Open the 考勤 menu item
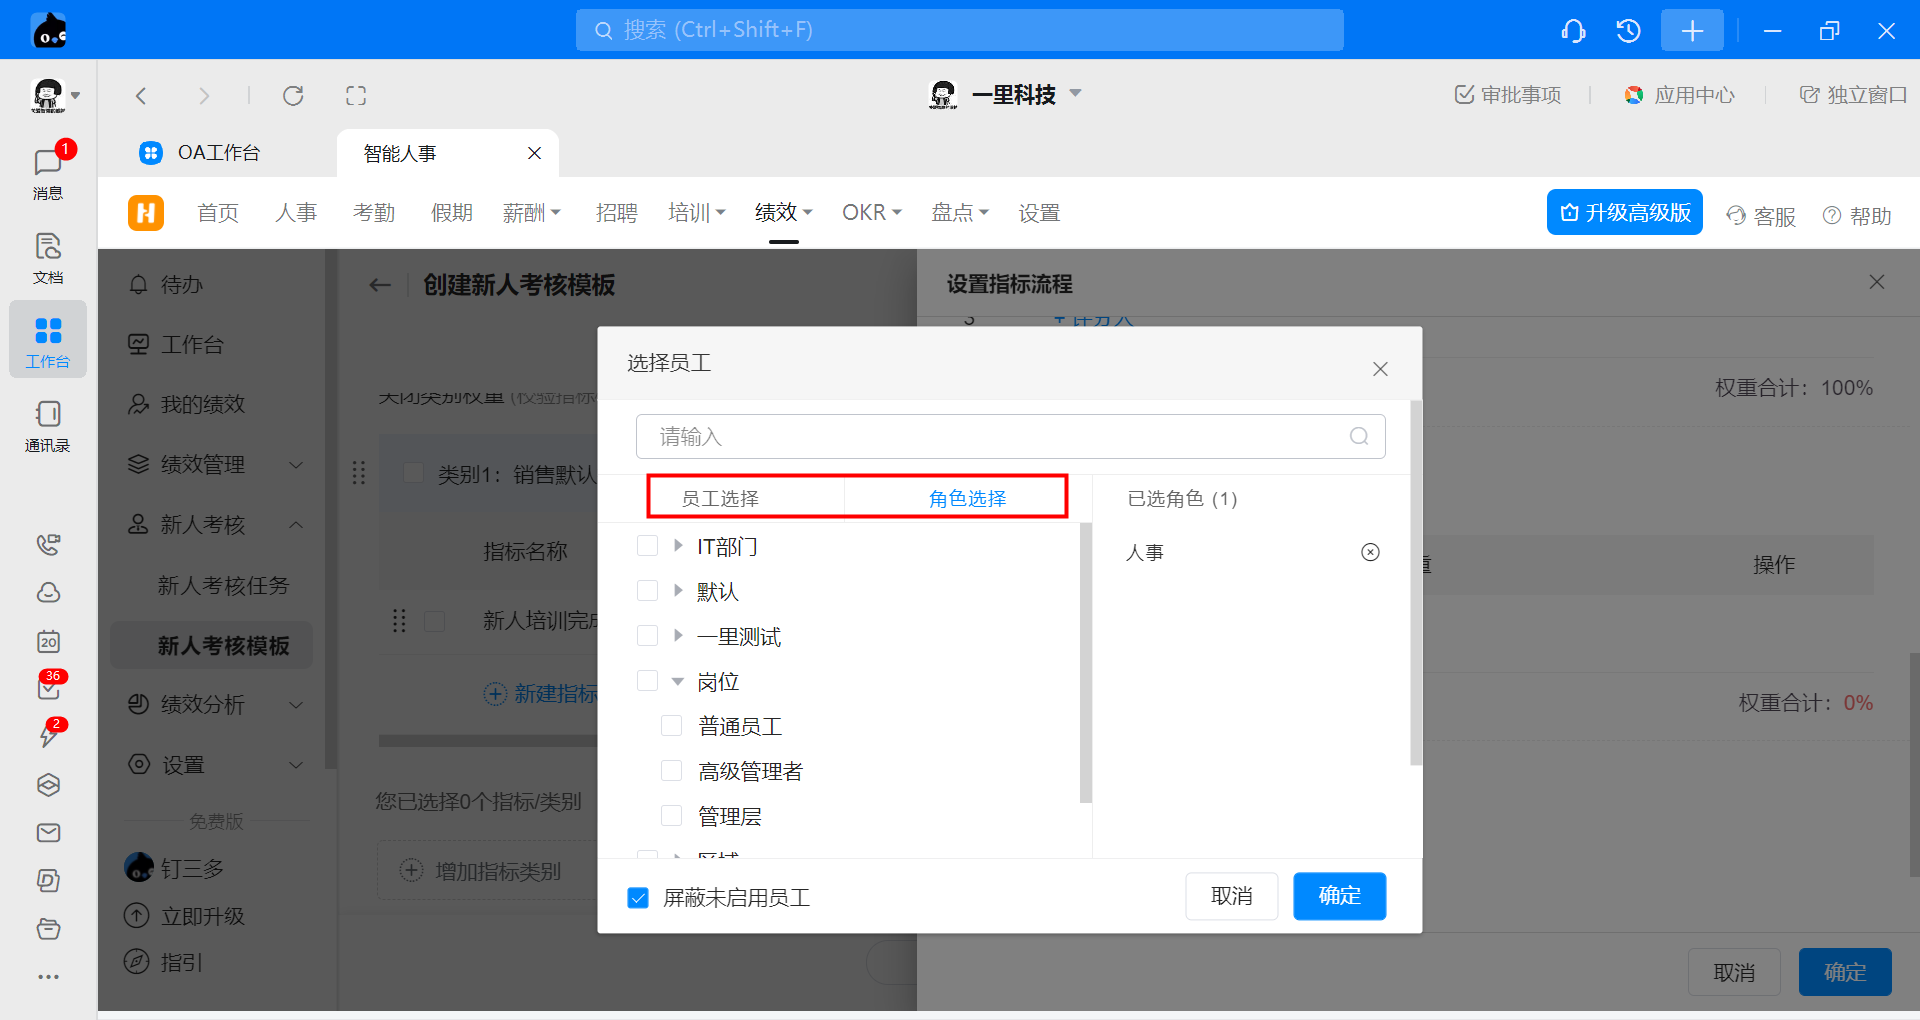 [x=374, y=213]
